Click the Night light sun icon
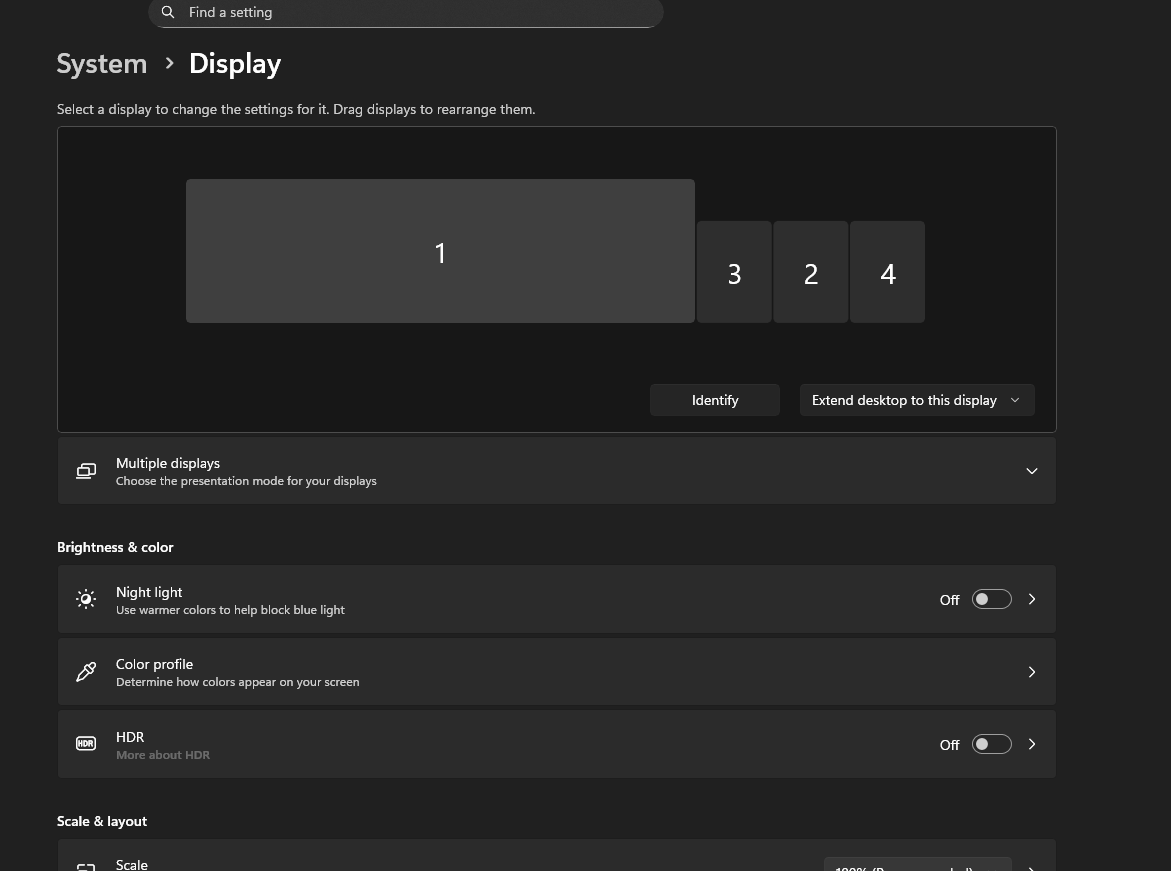This screenshot has width=1171, height=871. tap(86, 599)
